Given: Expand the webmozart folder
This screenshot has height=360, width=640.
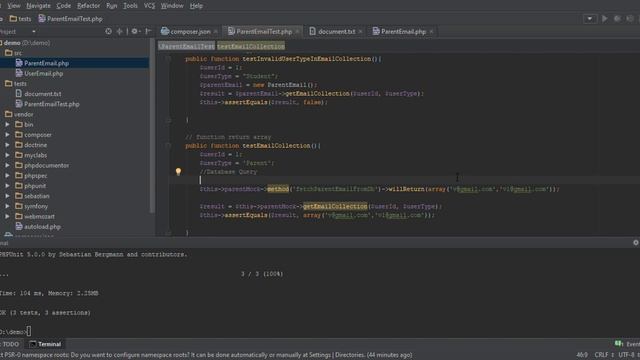Looking at the screenshot, I should click(x=7, y=216).
